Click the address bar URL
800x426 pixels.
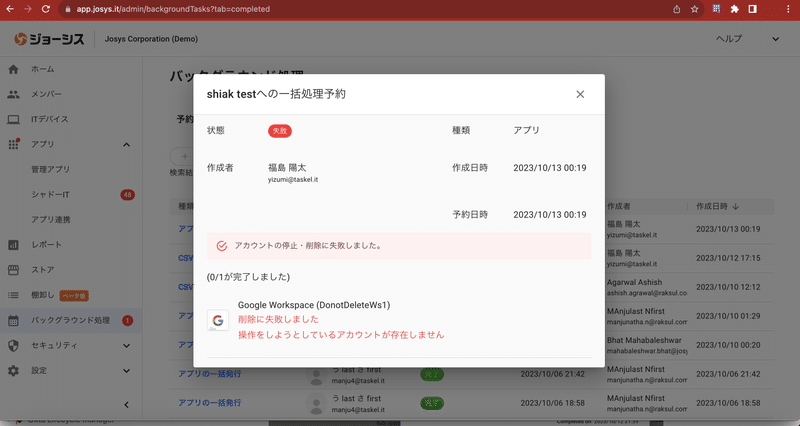coord(173,9)
